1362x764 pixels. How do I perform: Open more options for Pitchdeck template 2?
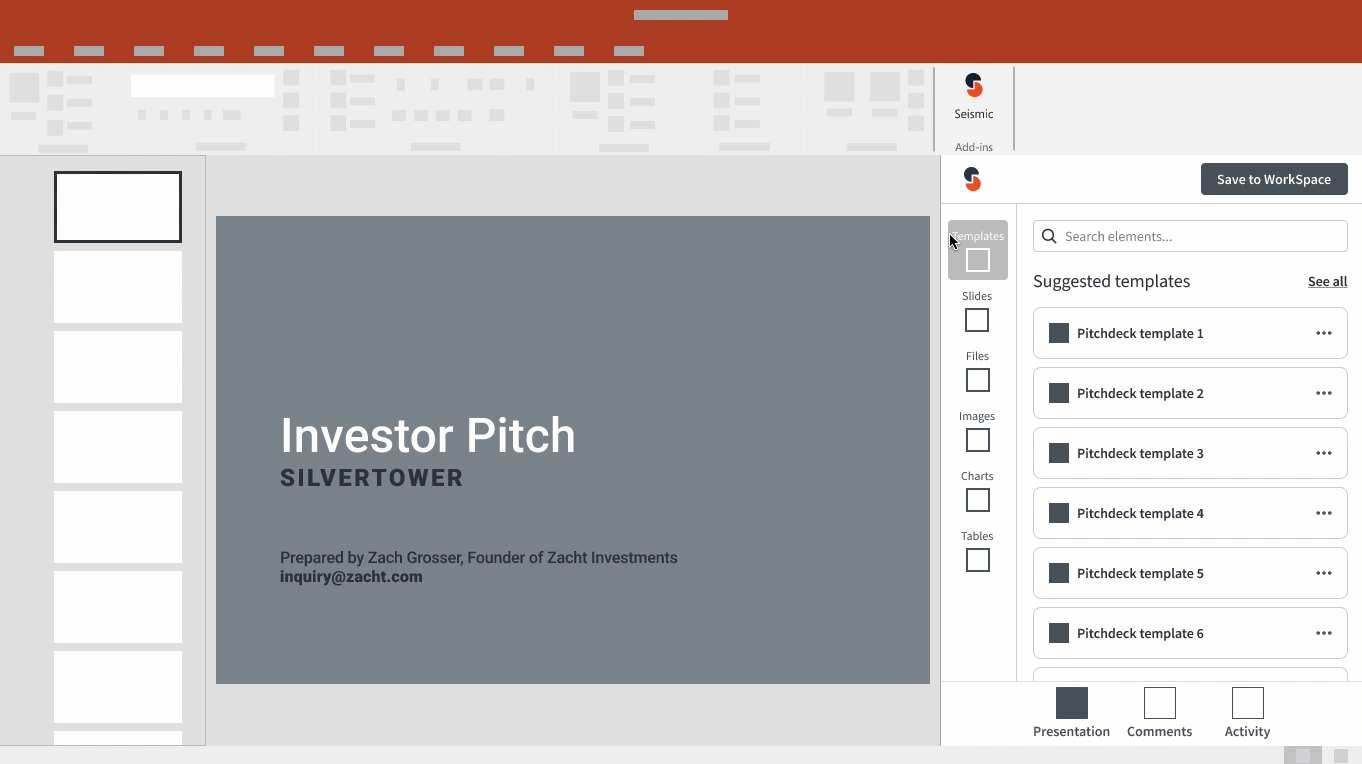pos(1324,393)
